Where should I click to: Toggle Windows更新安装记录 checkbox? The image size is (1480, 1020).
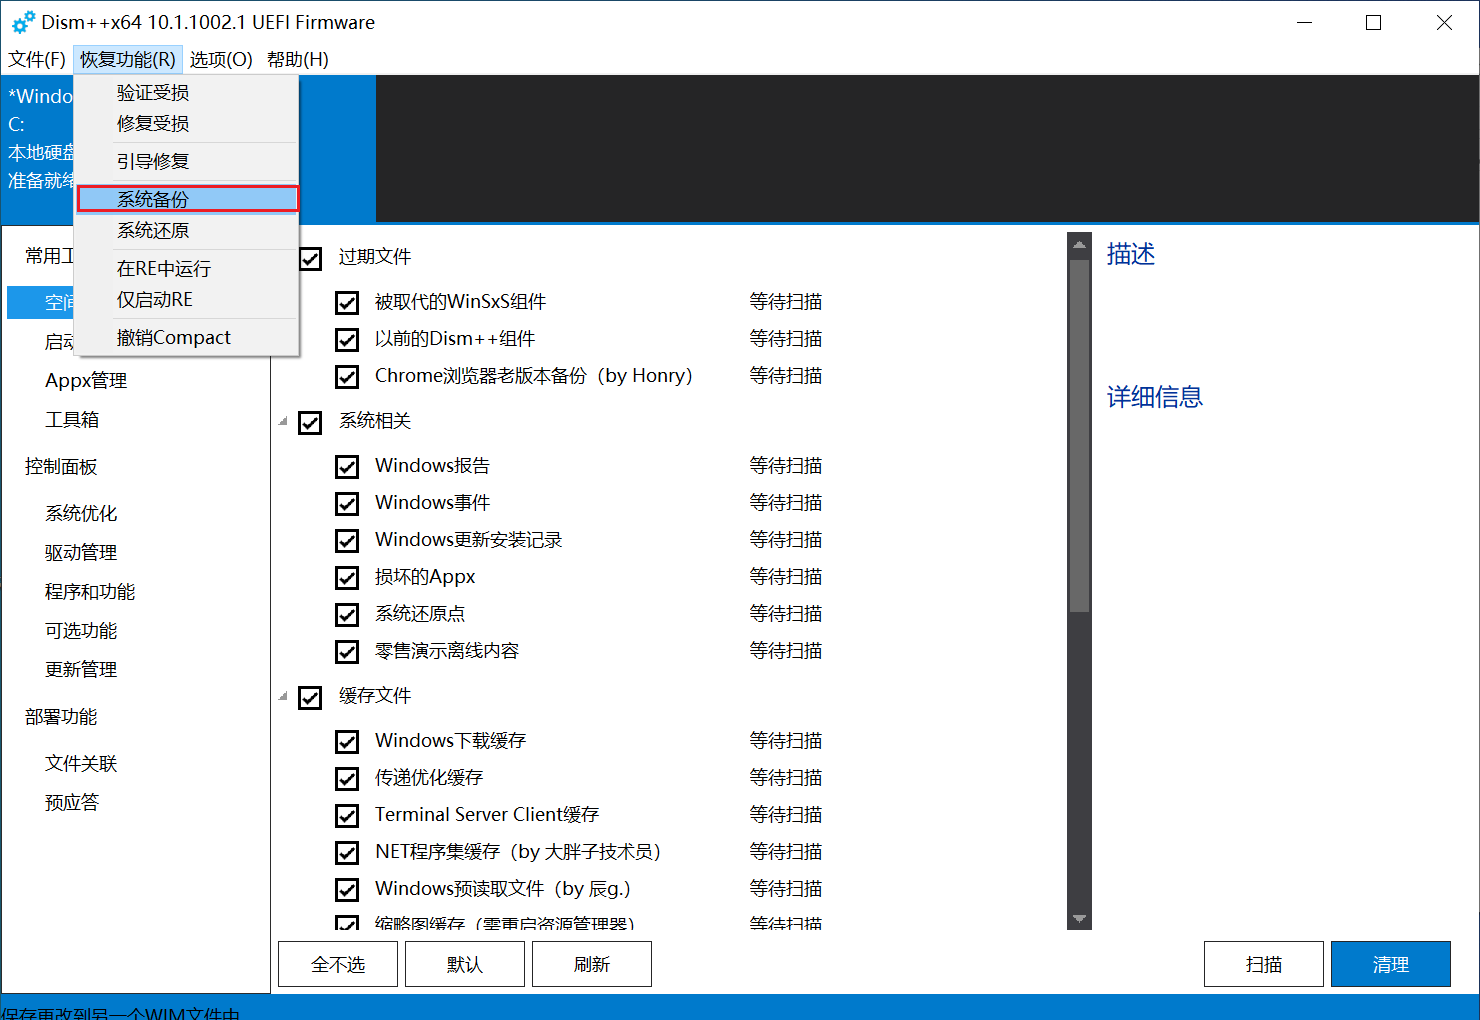pos(347,541)
